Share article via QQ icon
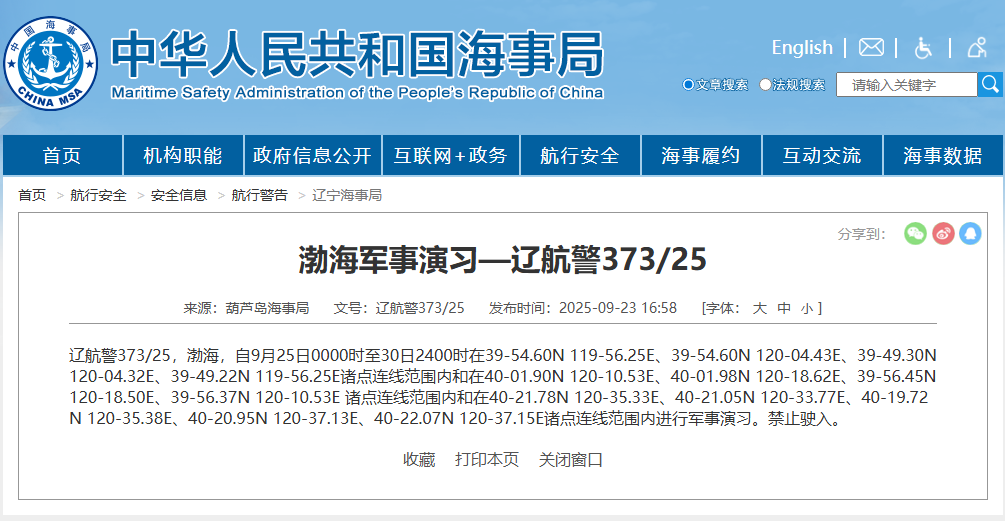This screenshot has width=1005, height=521. point(970,233)
